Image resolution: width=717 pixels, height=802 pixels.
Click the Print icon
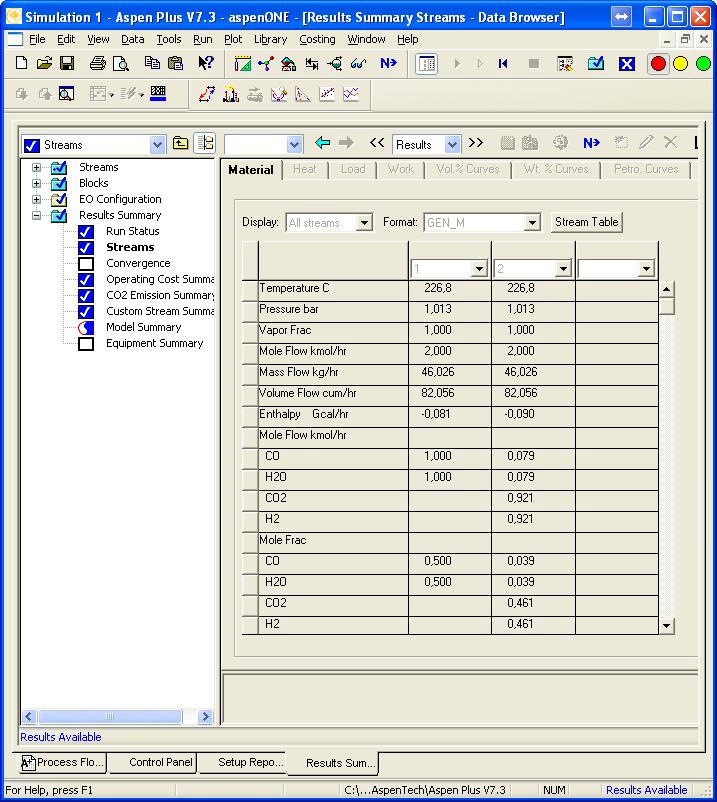pyautogui.click(x=97, y=63)
